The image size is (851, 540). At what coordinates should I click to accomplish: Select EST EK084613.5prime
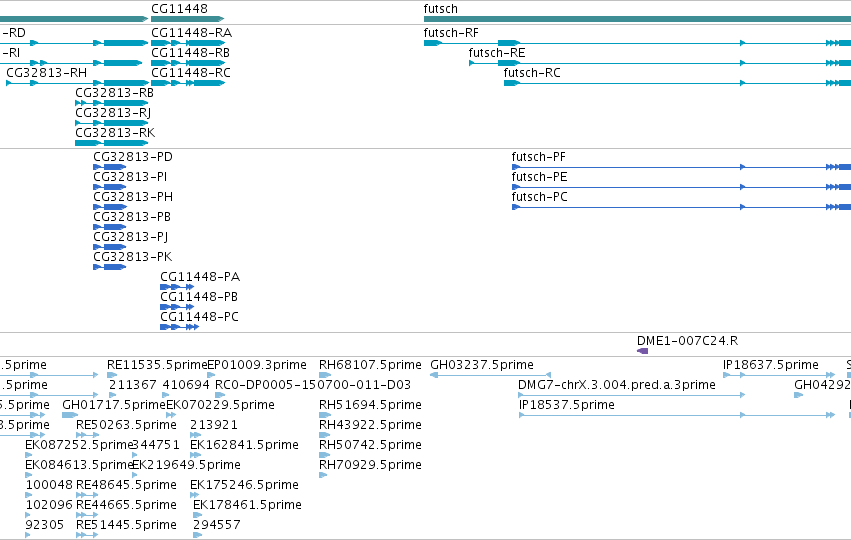click(79, 465)
